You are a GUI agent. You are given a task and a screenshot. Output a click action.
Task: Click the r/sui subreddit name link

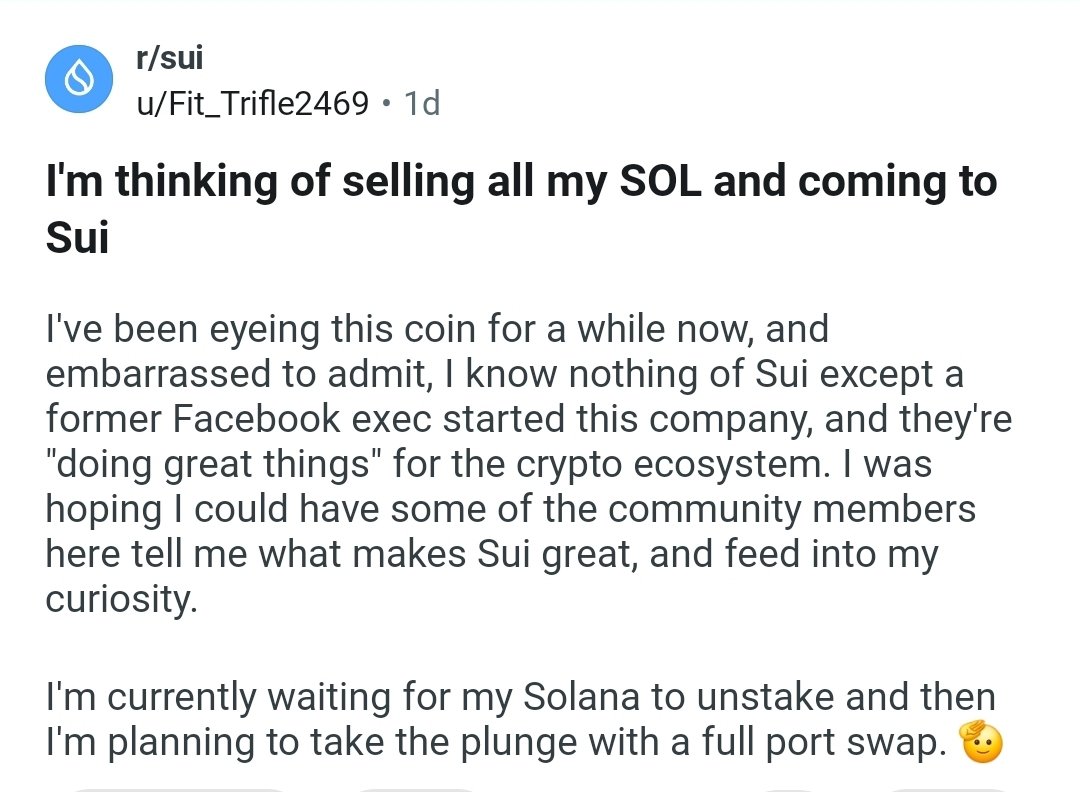coord(169,57)
